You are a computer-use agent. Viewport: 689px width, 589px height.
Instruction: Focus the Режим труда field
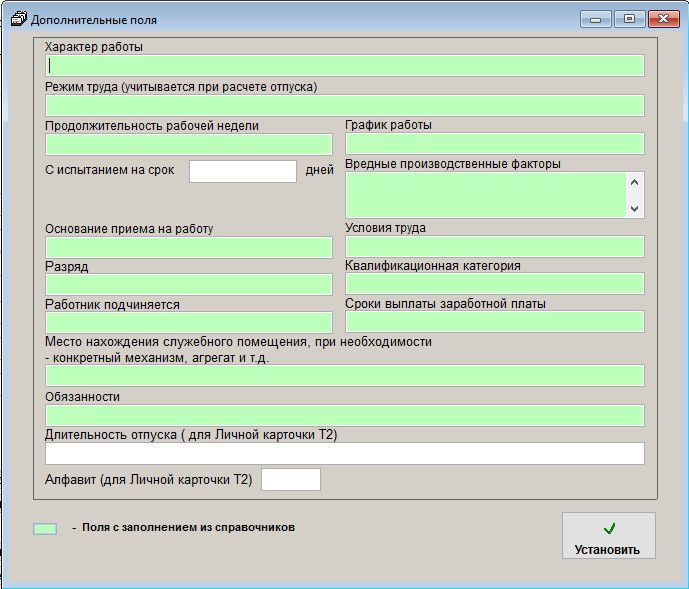coord(344,105)
